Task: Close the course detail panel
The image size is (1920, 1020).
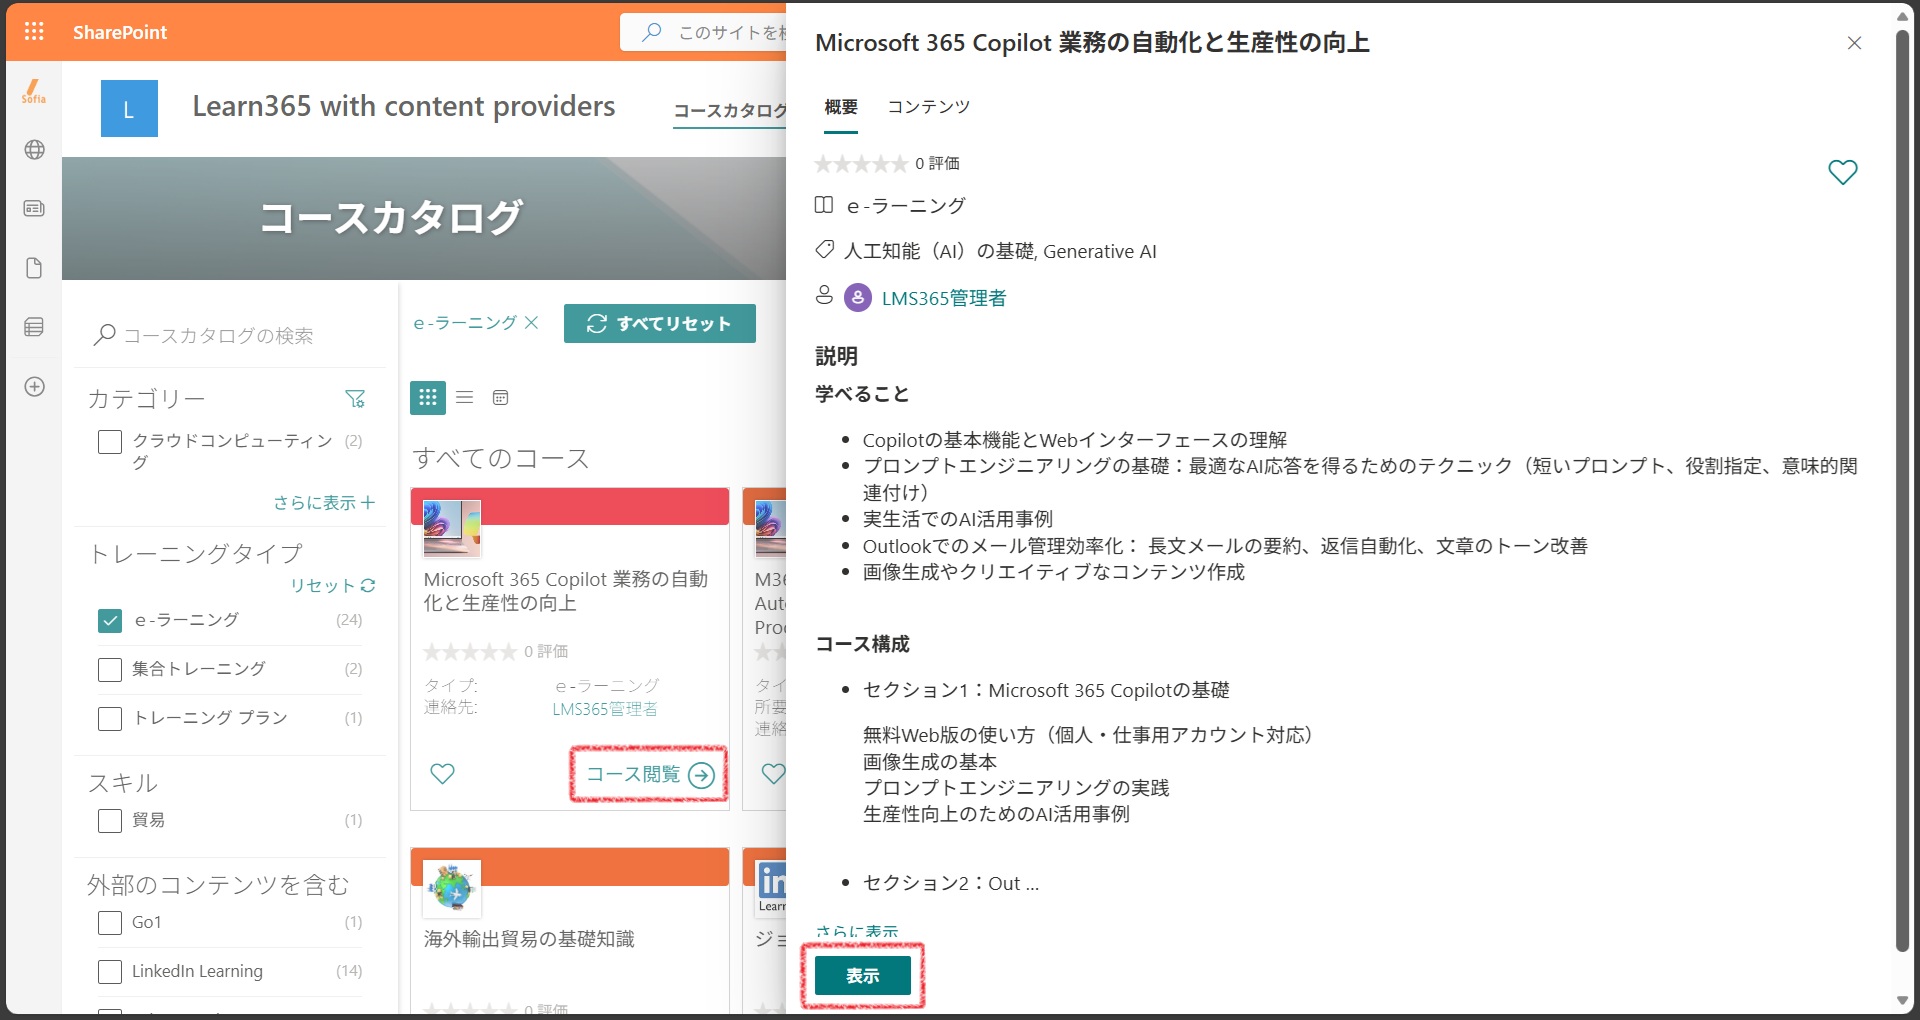Action: click(x=1854, y=43)
